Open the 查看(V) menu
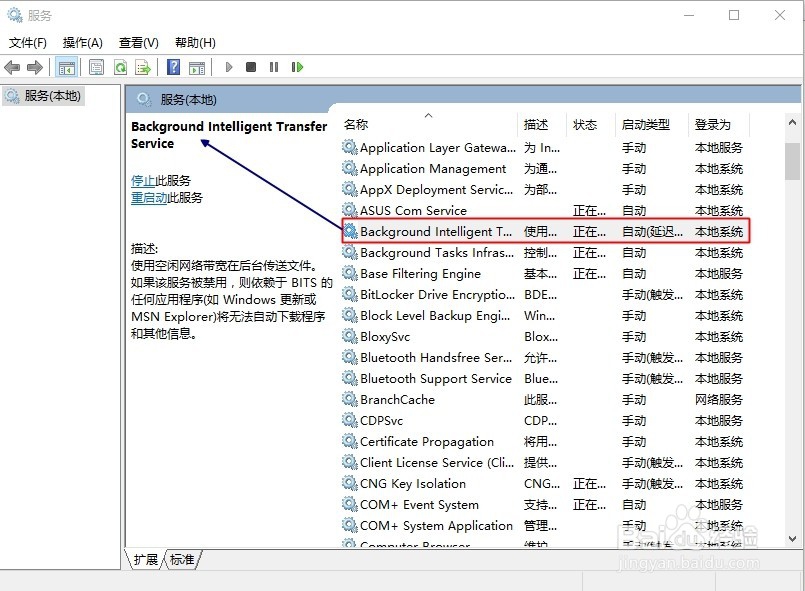This screenshot has width=805, height=591. point(139,43)
